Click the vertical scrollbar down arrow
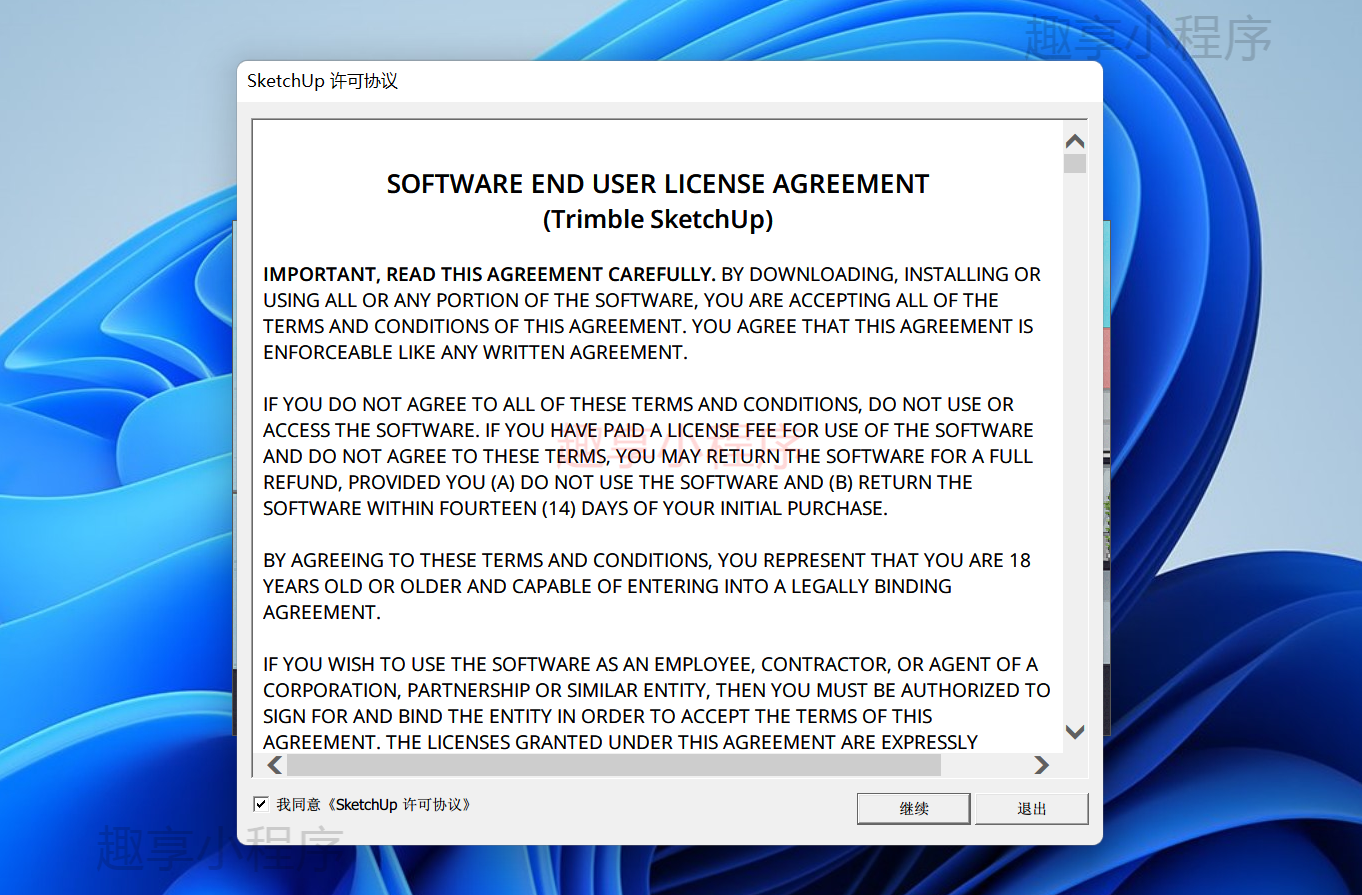 [1075, 732]
